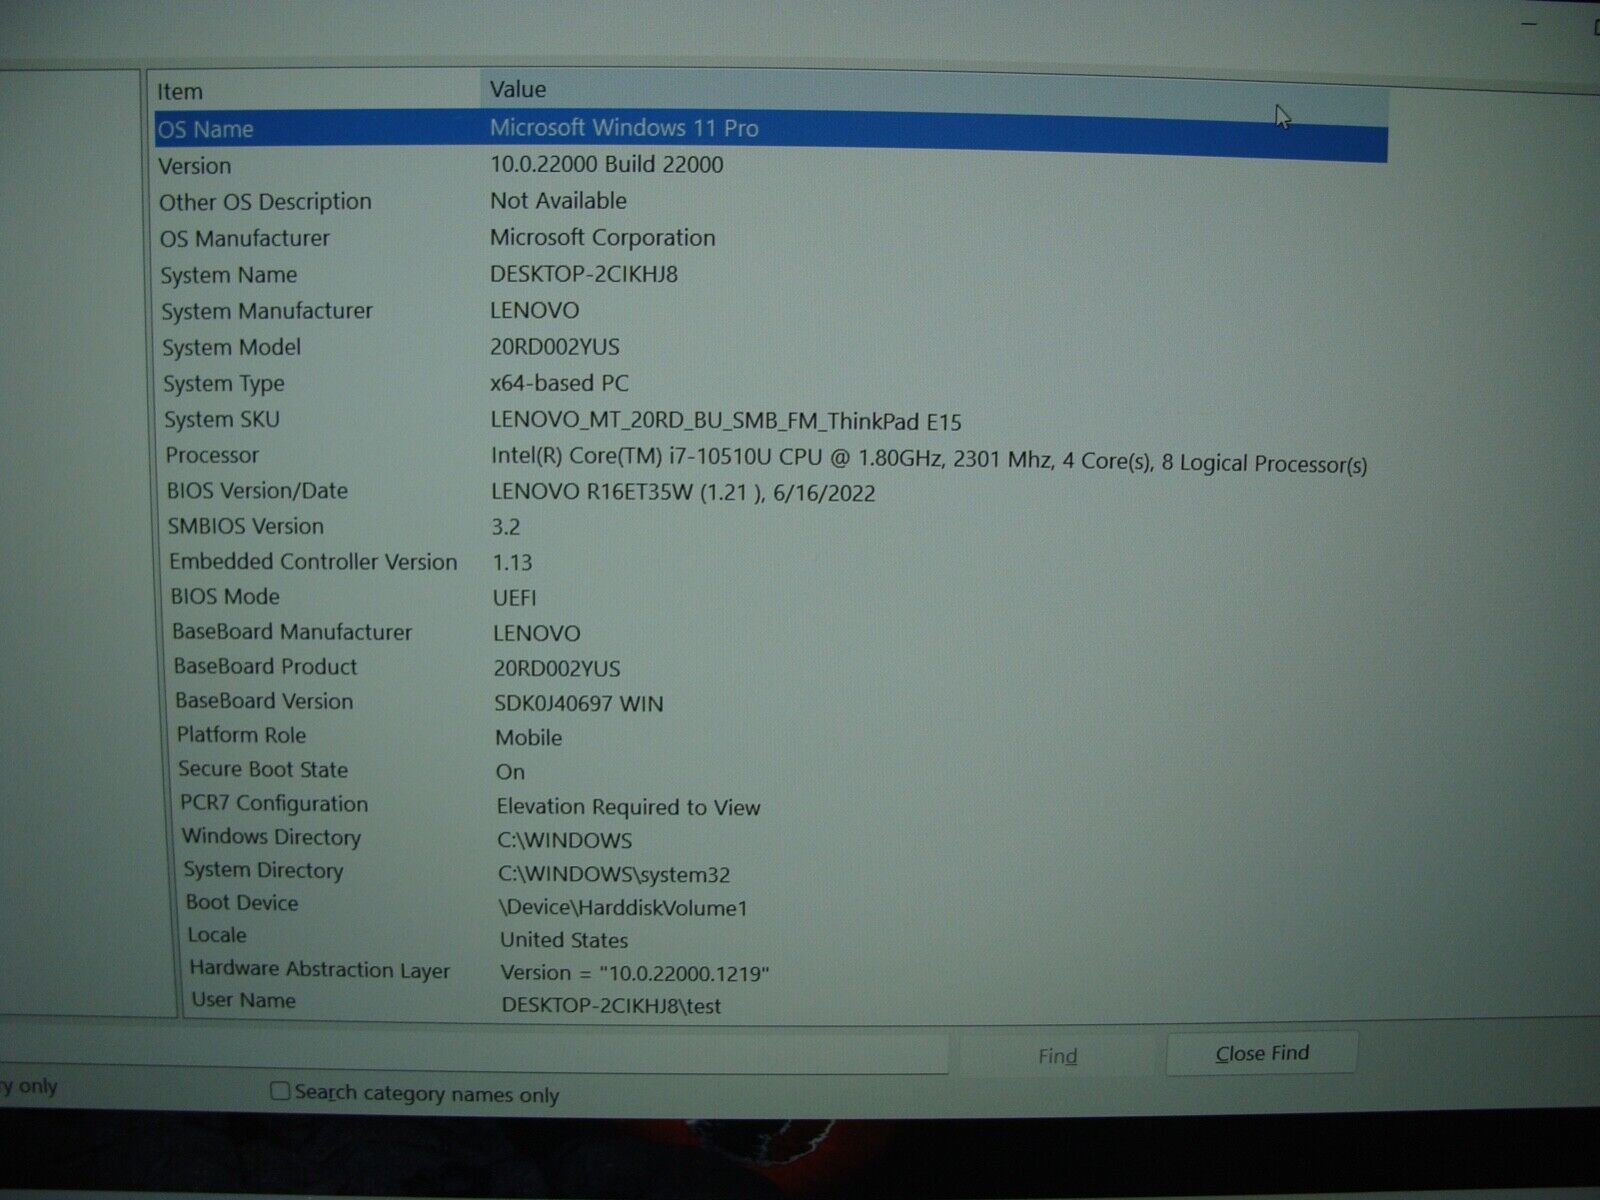The image size is (1600, 1200).
Task: Click the Not Available value
Action: (558, 201)
